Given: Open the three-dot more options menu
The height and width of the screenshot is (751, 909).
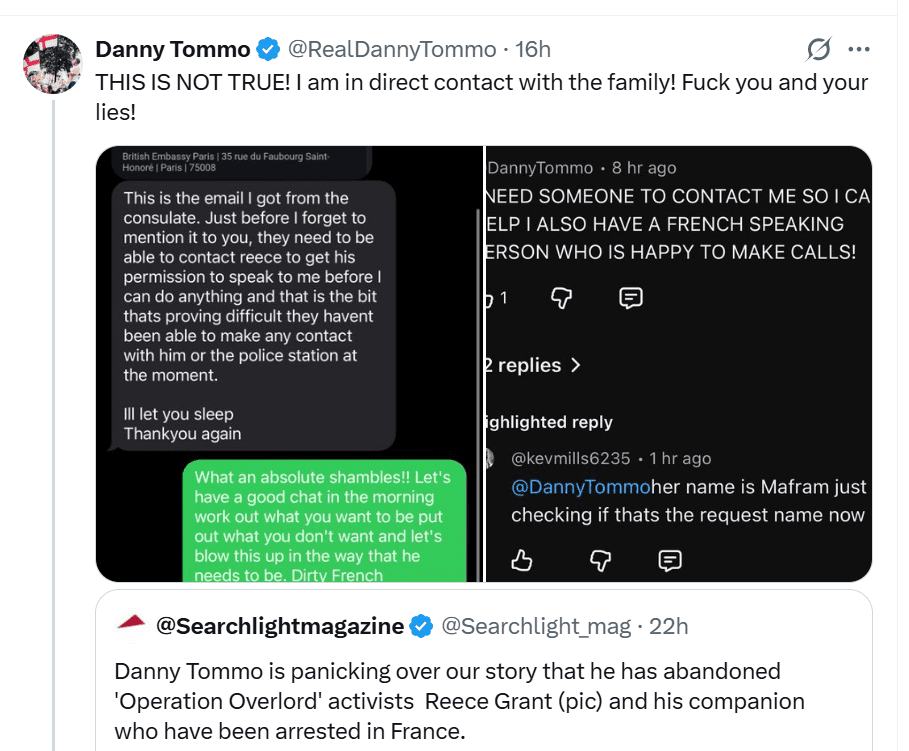Looking at the screenshot, I should coord(858,49).
